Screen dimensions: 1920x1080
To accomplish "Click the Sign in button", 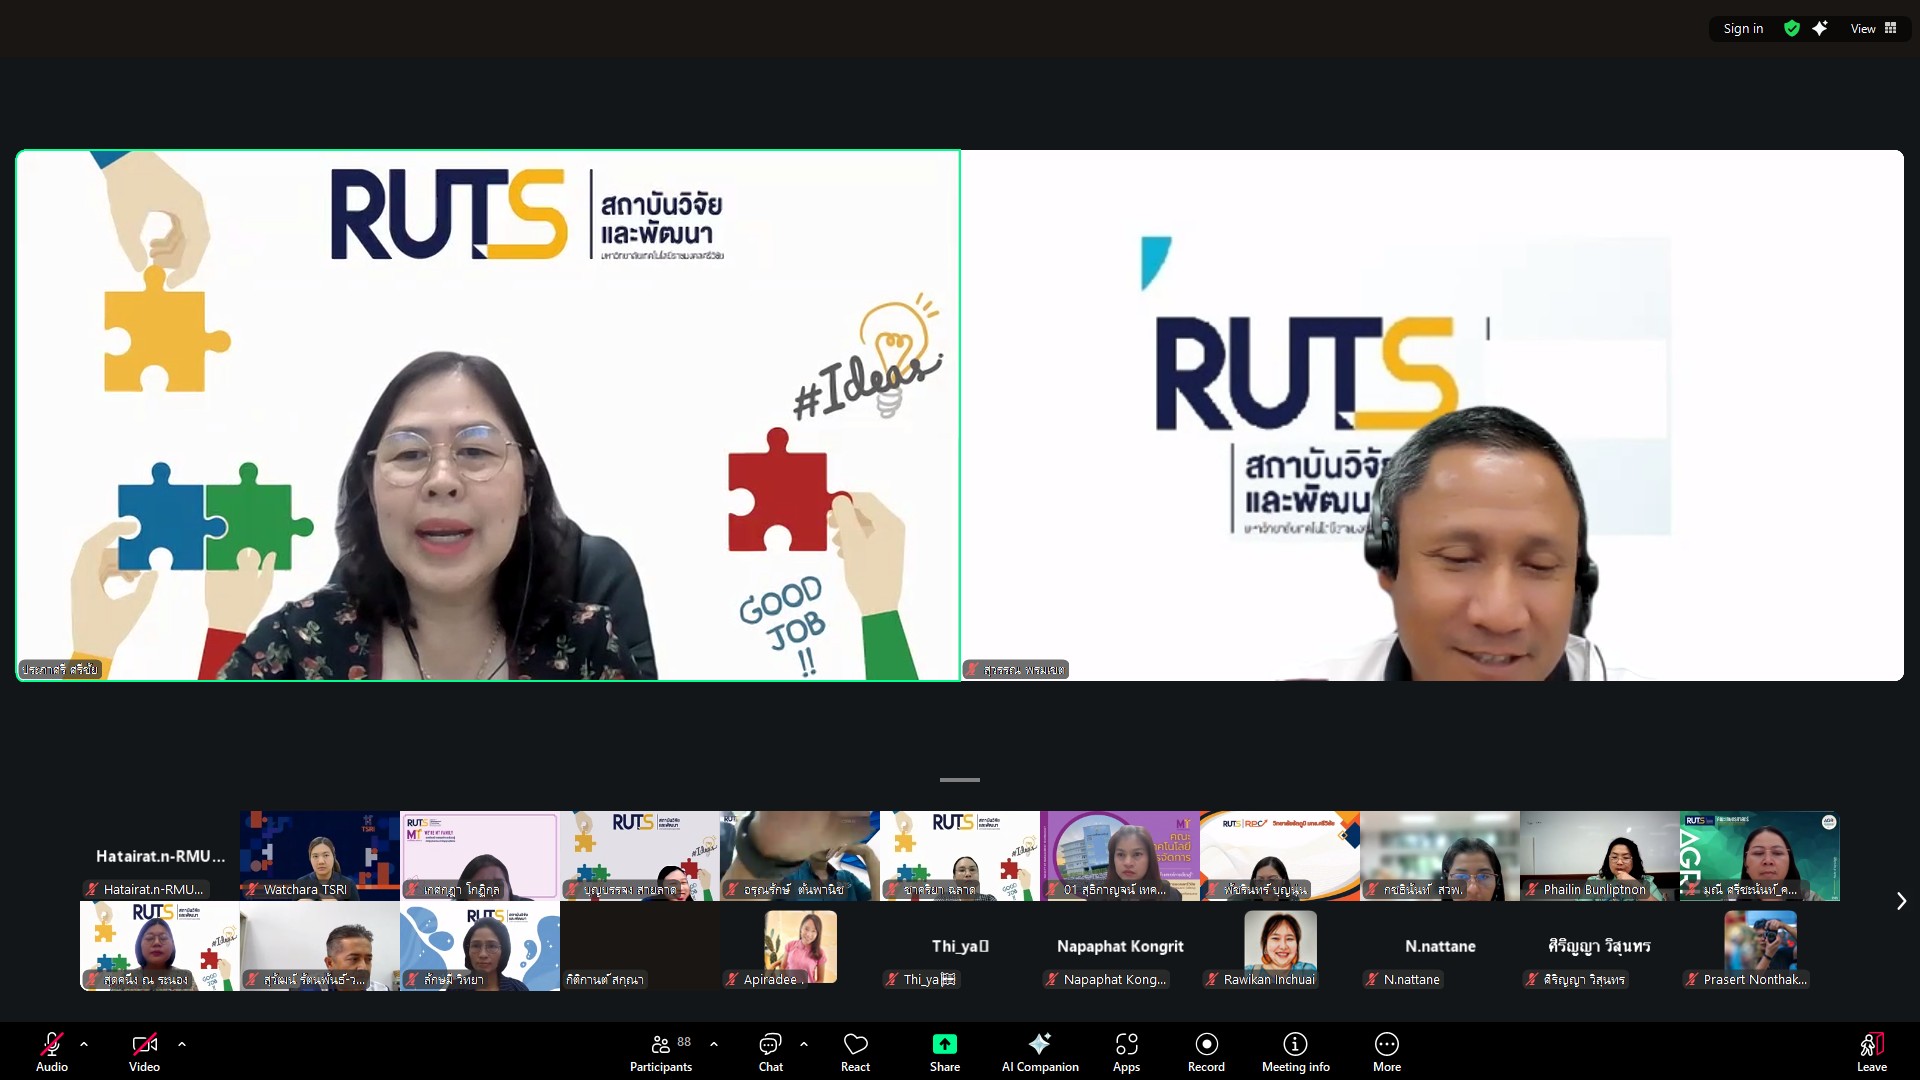I will click(x=1743, y=29).
